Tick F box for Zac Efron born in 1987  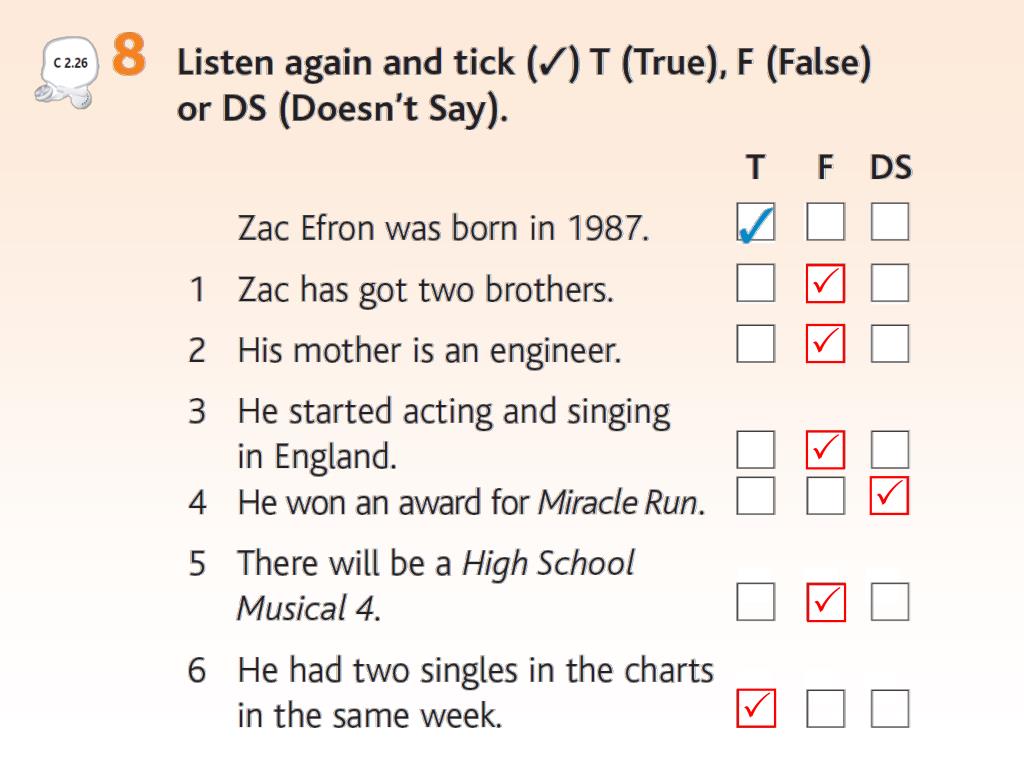tap(825, 221)
